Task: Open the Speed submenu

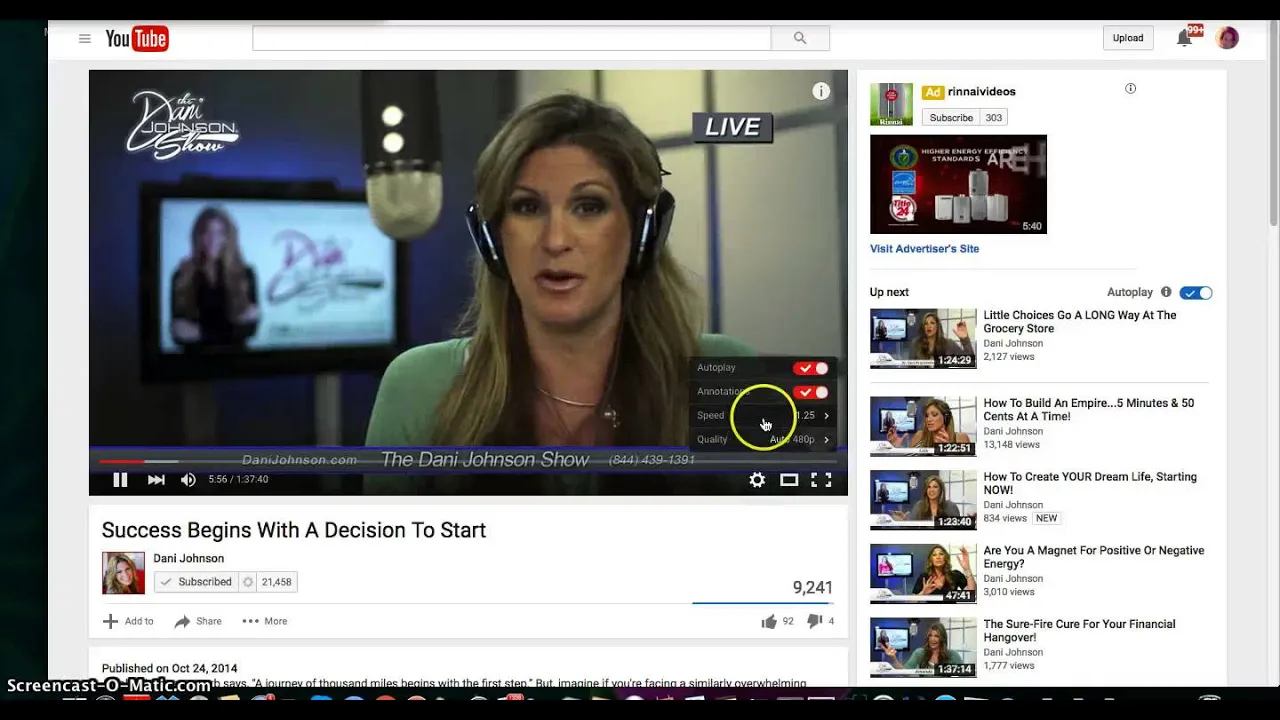Action: pyautogui.click(x=764, y=415)
